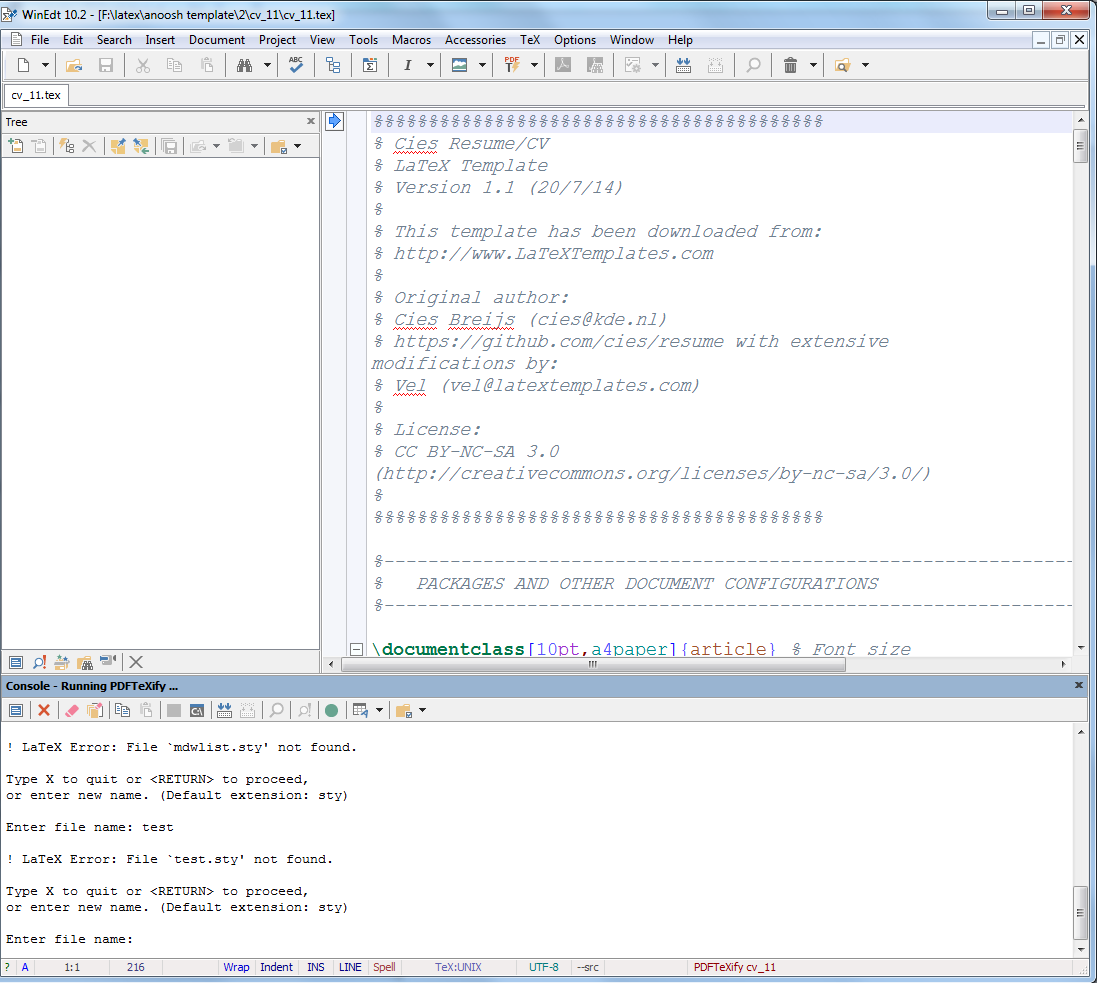
Task: Switch to the cv_11.tex tab
Action: click(x=36, y=95)
